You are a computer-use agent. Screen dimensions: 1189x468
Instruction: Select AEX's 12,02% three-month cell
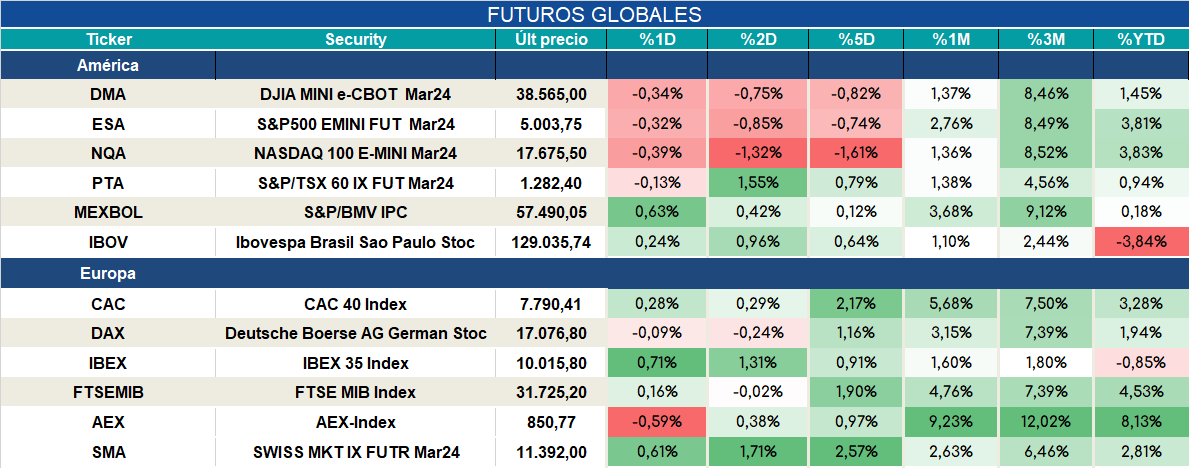coord(1046,422)
